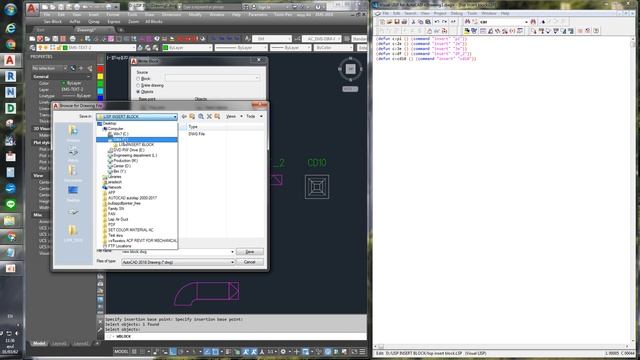Click the New file icon in the Visual LISP toolbar

382,22
